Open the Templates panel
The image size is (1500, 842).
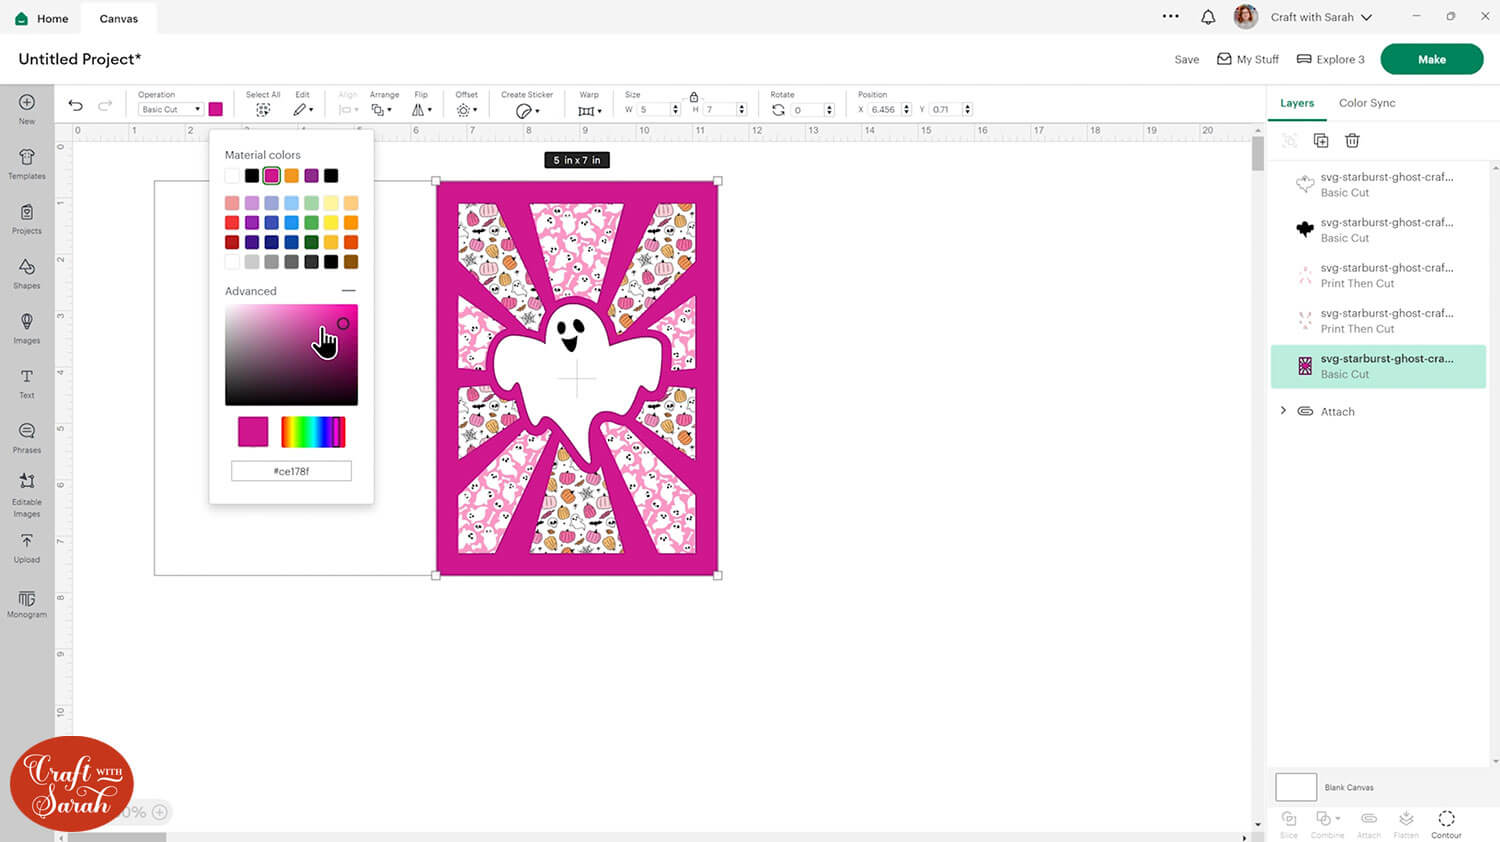pos(27,162)
